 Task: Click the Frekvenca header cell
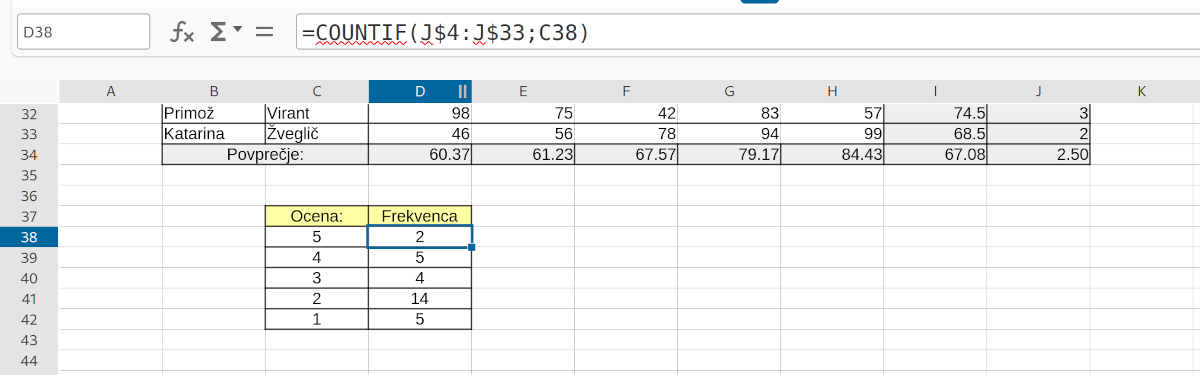point(420,216)
